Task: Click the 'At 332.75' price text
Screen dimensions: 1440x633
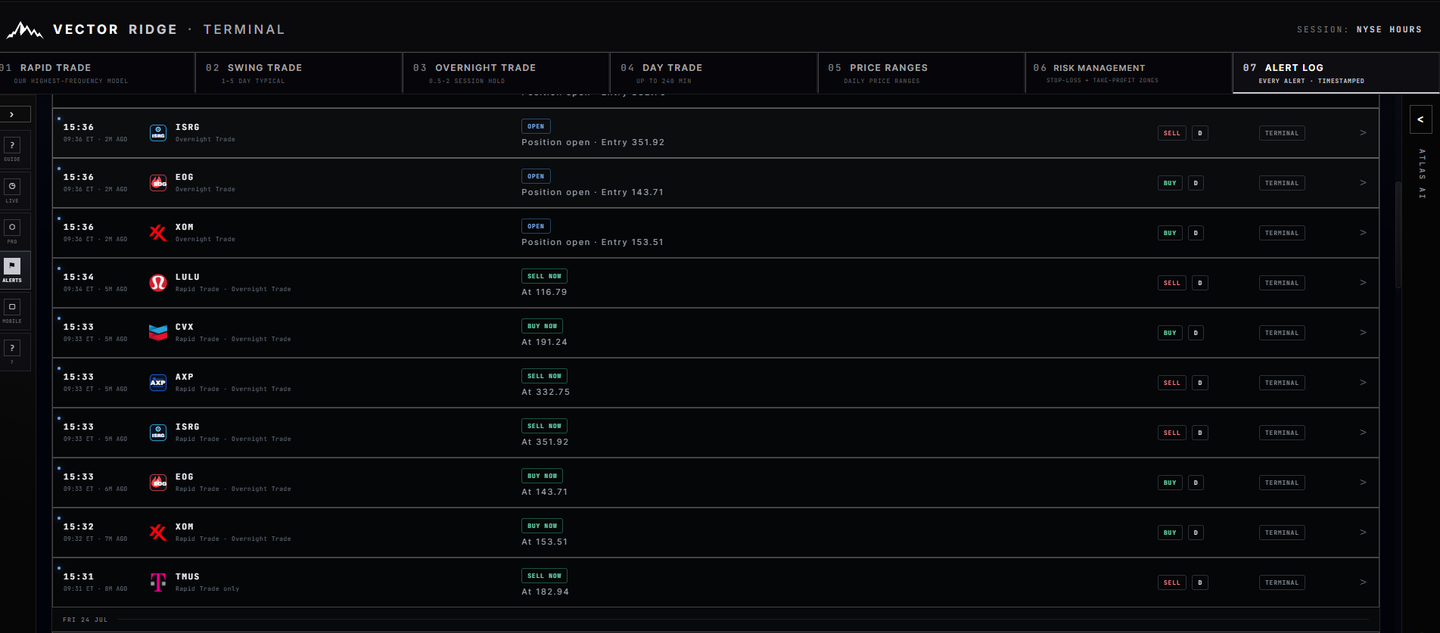Action: pos(545,392)
